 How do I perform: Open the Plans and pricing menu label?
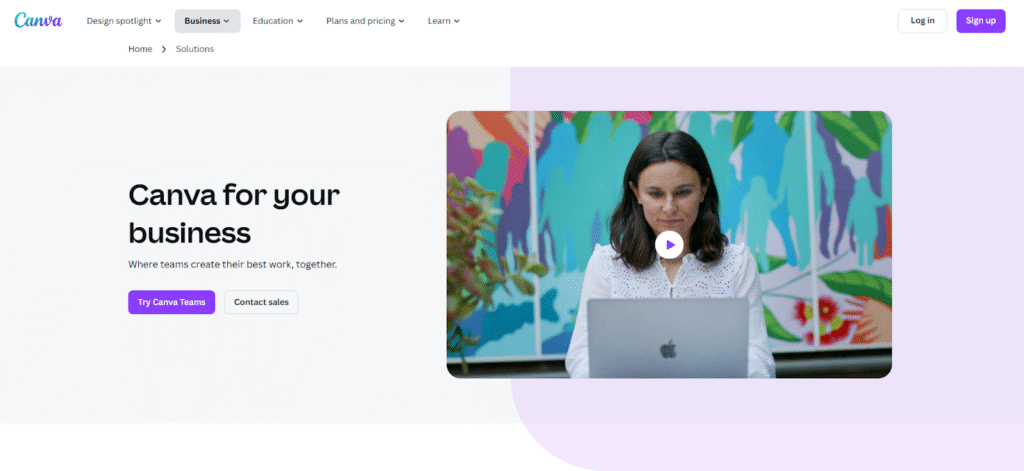(360, 21)
